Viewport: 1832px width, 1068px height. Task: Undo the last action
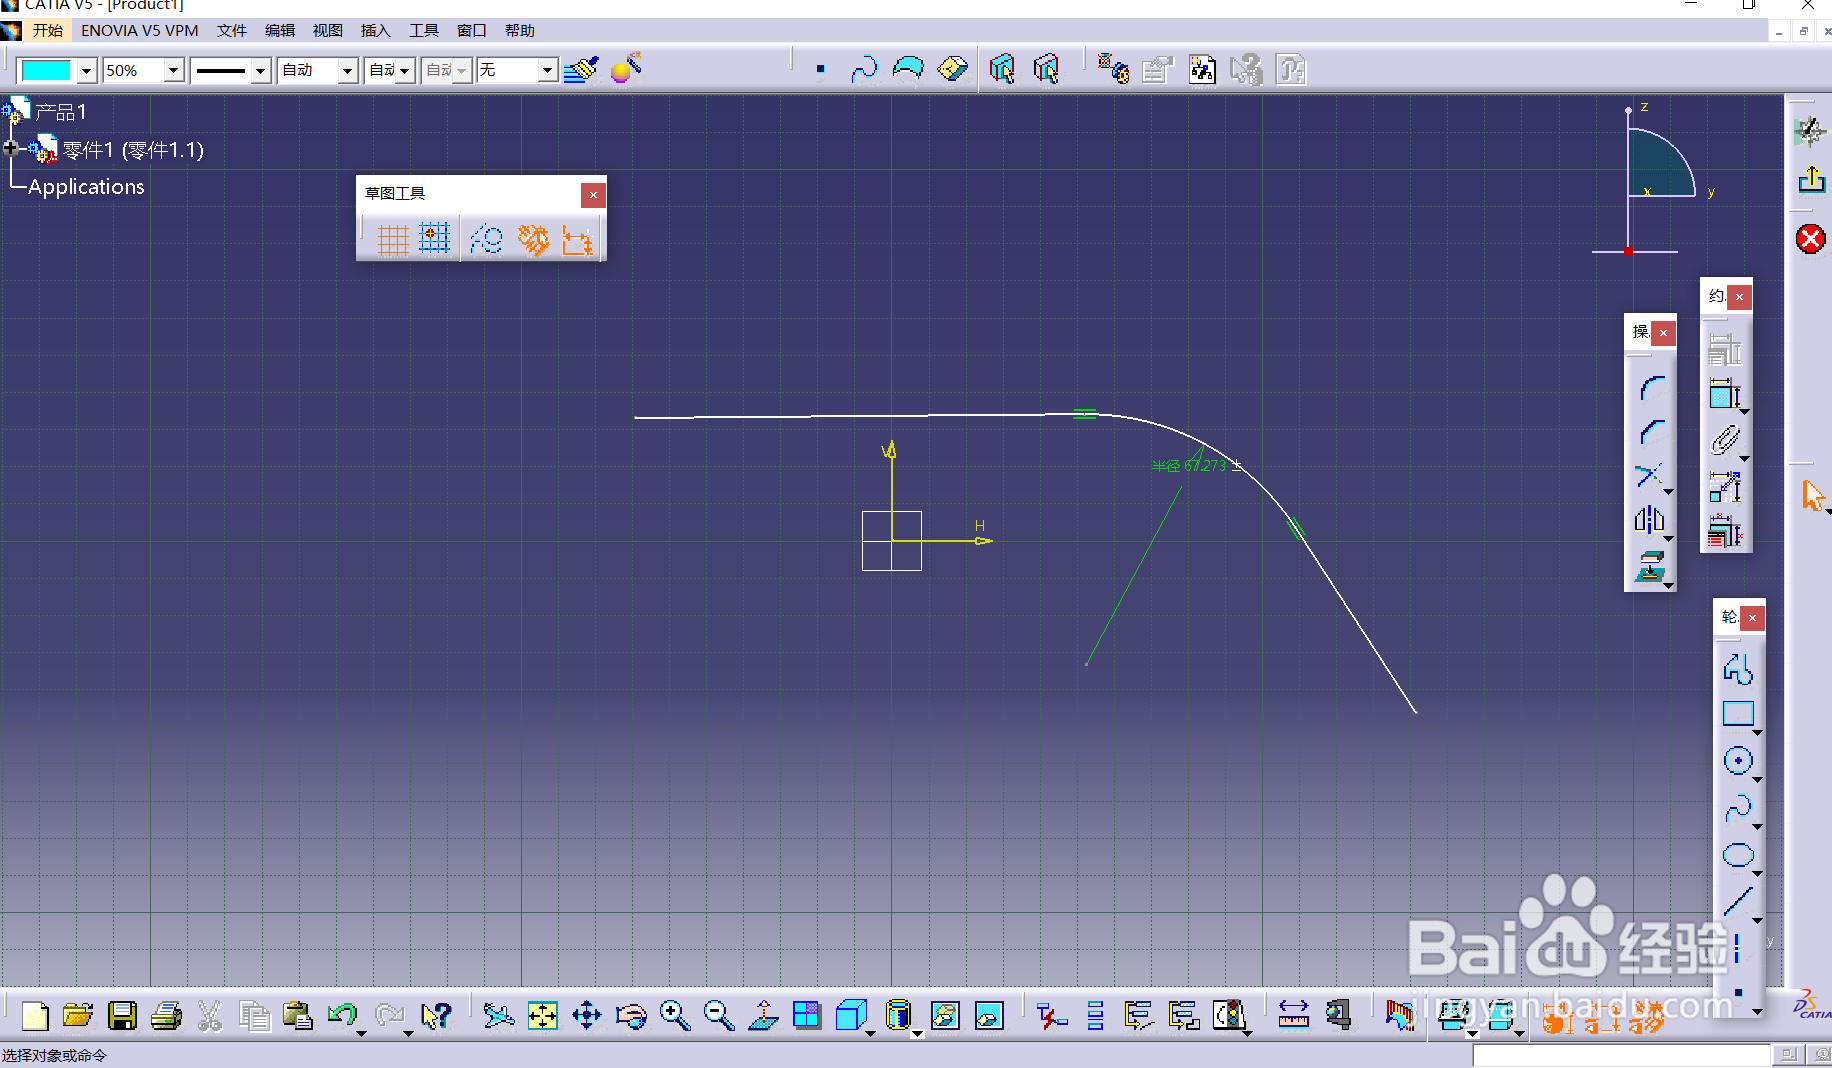tap(342, 1016)
